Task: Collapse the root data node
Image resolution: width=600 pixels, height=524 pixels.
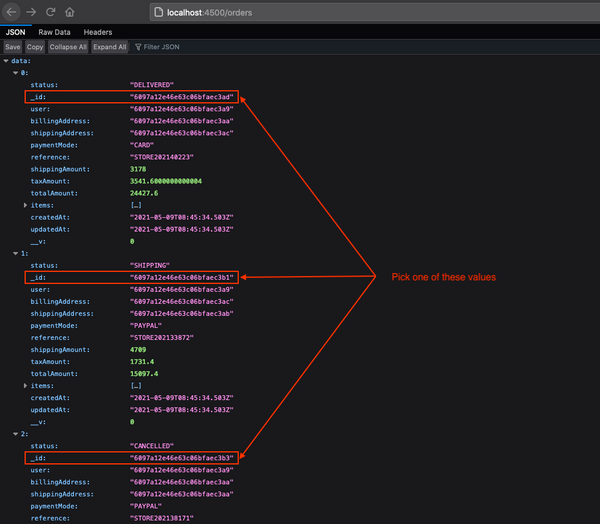Action: pos(6,61)
